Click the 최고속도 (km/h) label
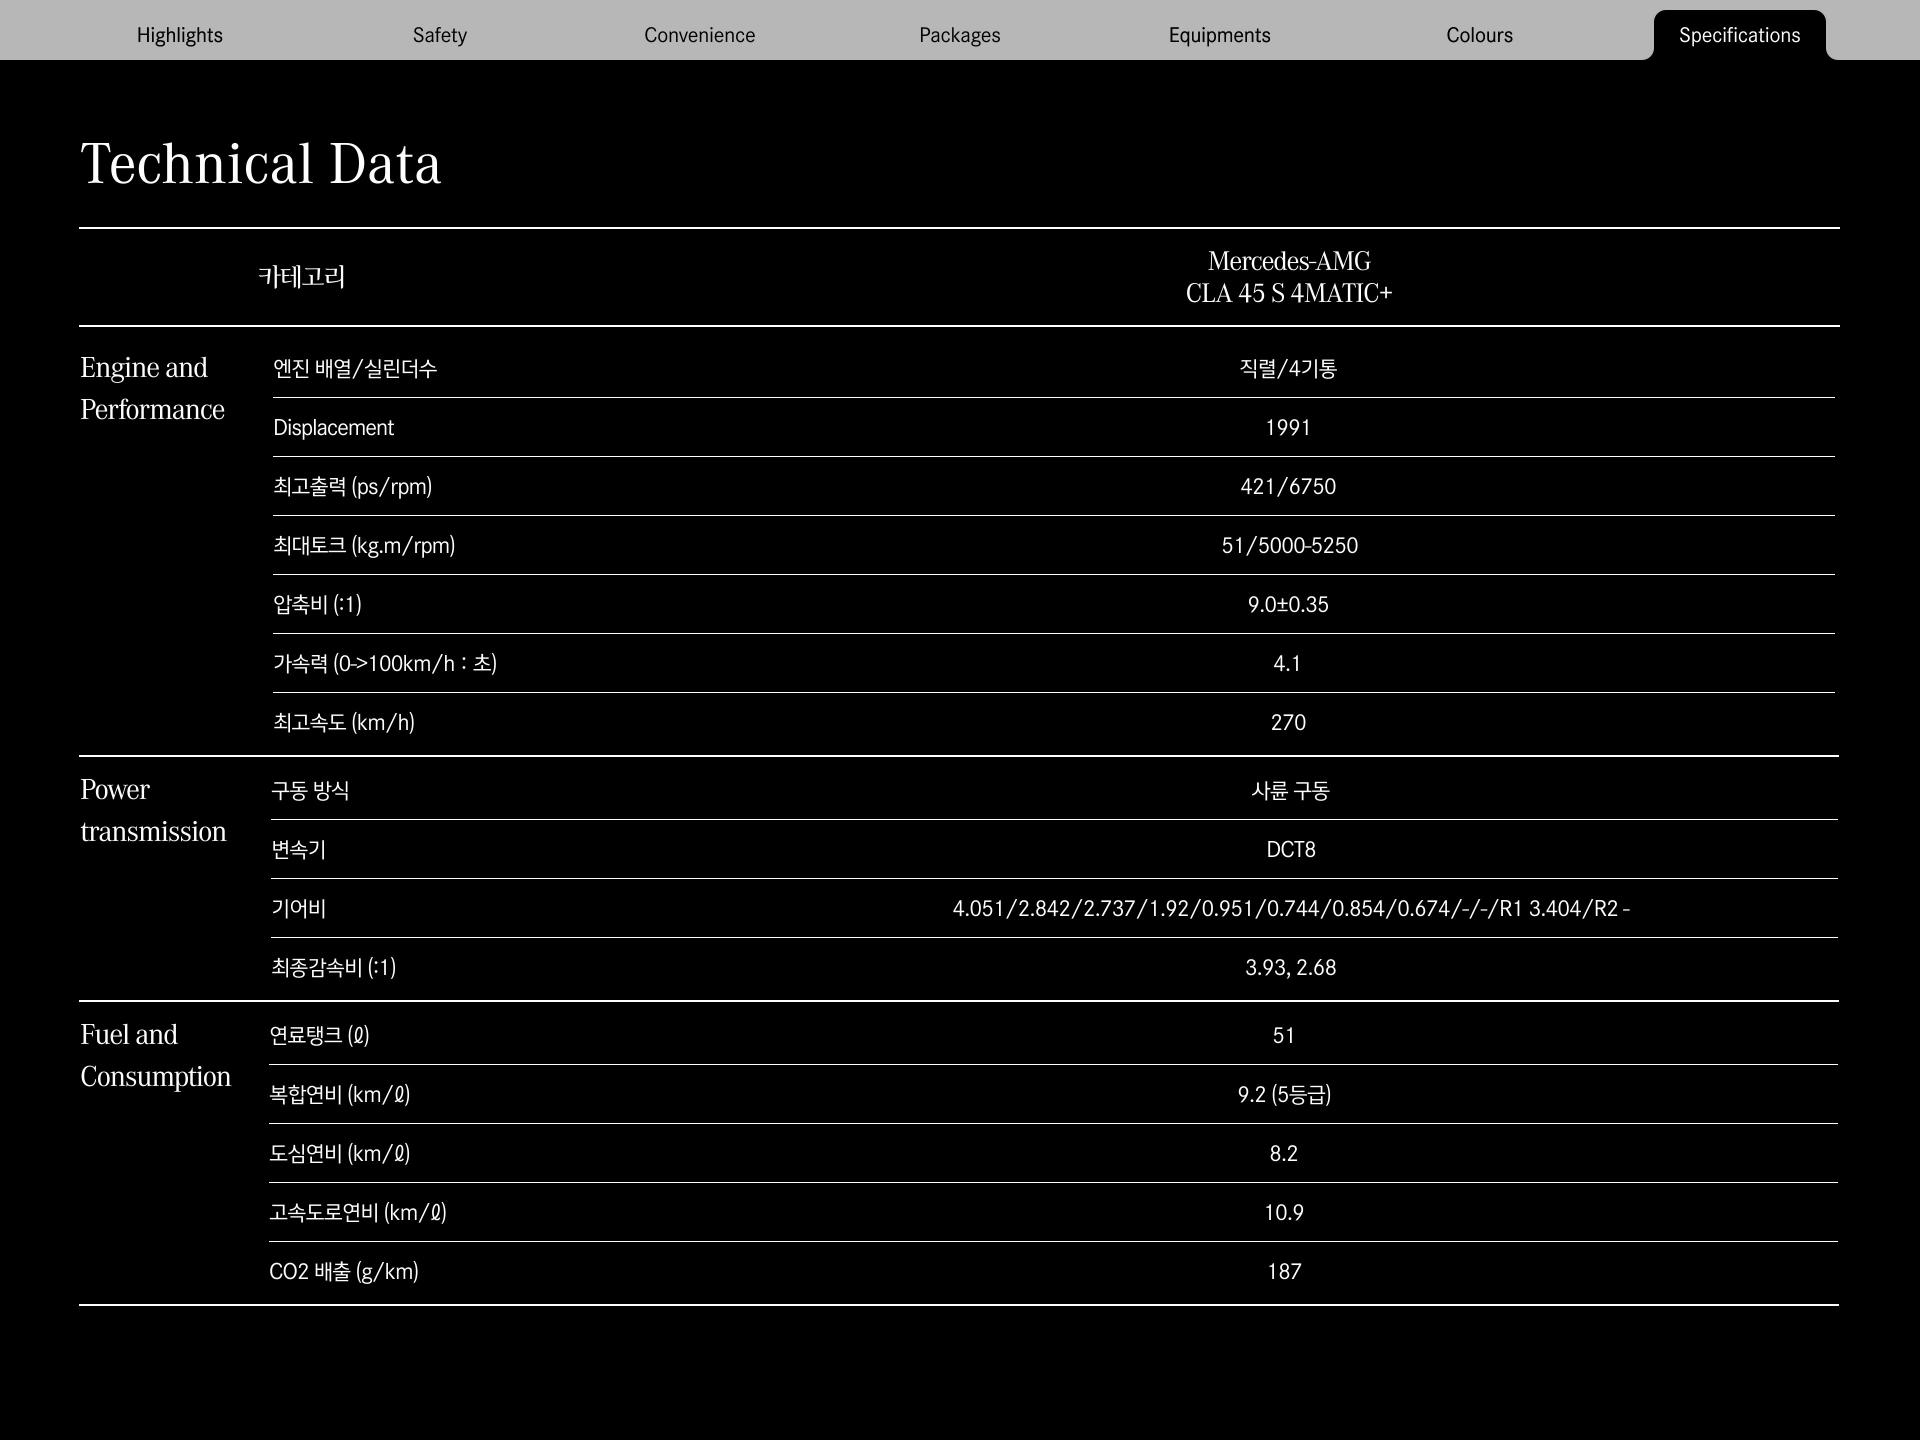Viewport: 1920px width, 1440px height. (344, 723)
